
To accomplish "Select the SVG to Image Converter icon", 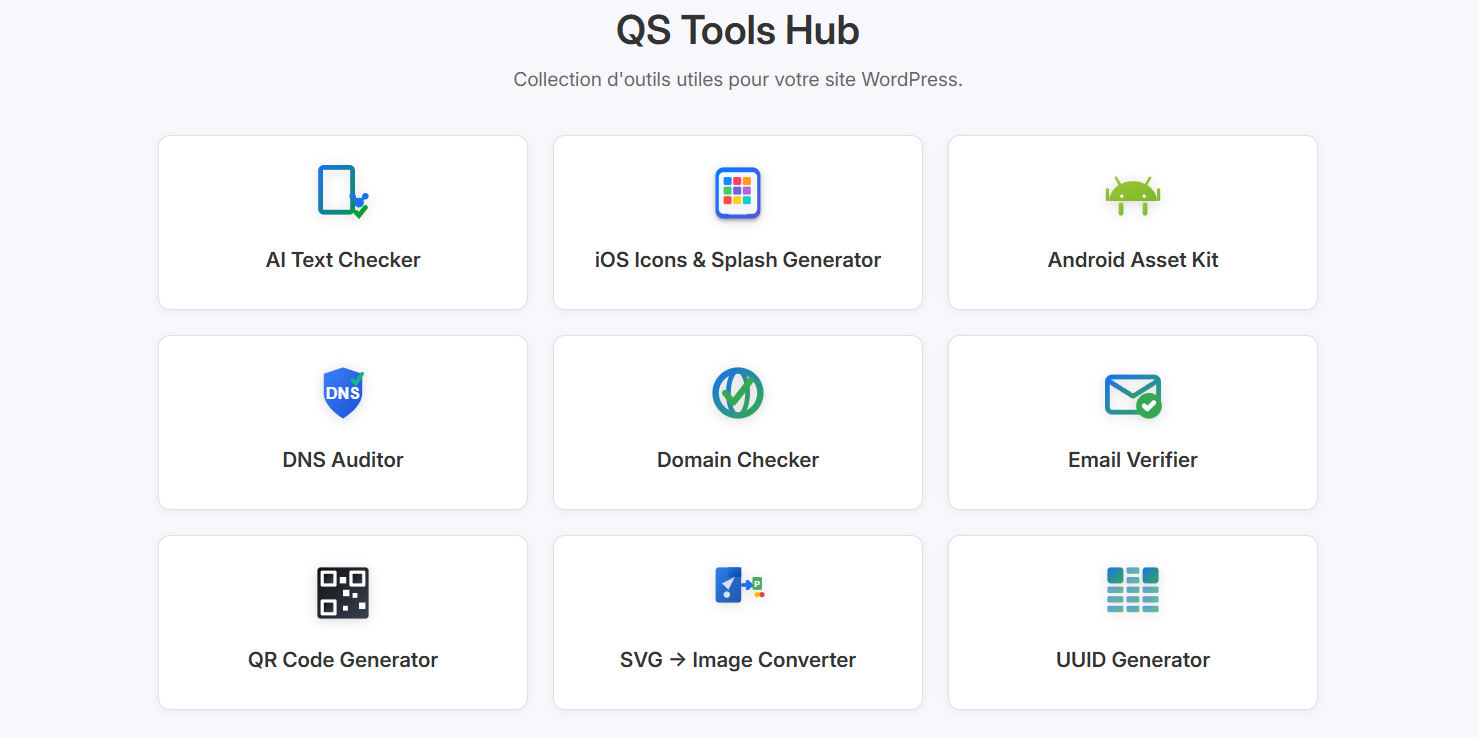I will 737,585.
